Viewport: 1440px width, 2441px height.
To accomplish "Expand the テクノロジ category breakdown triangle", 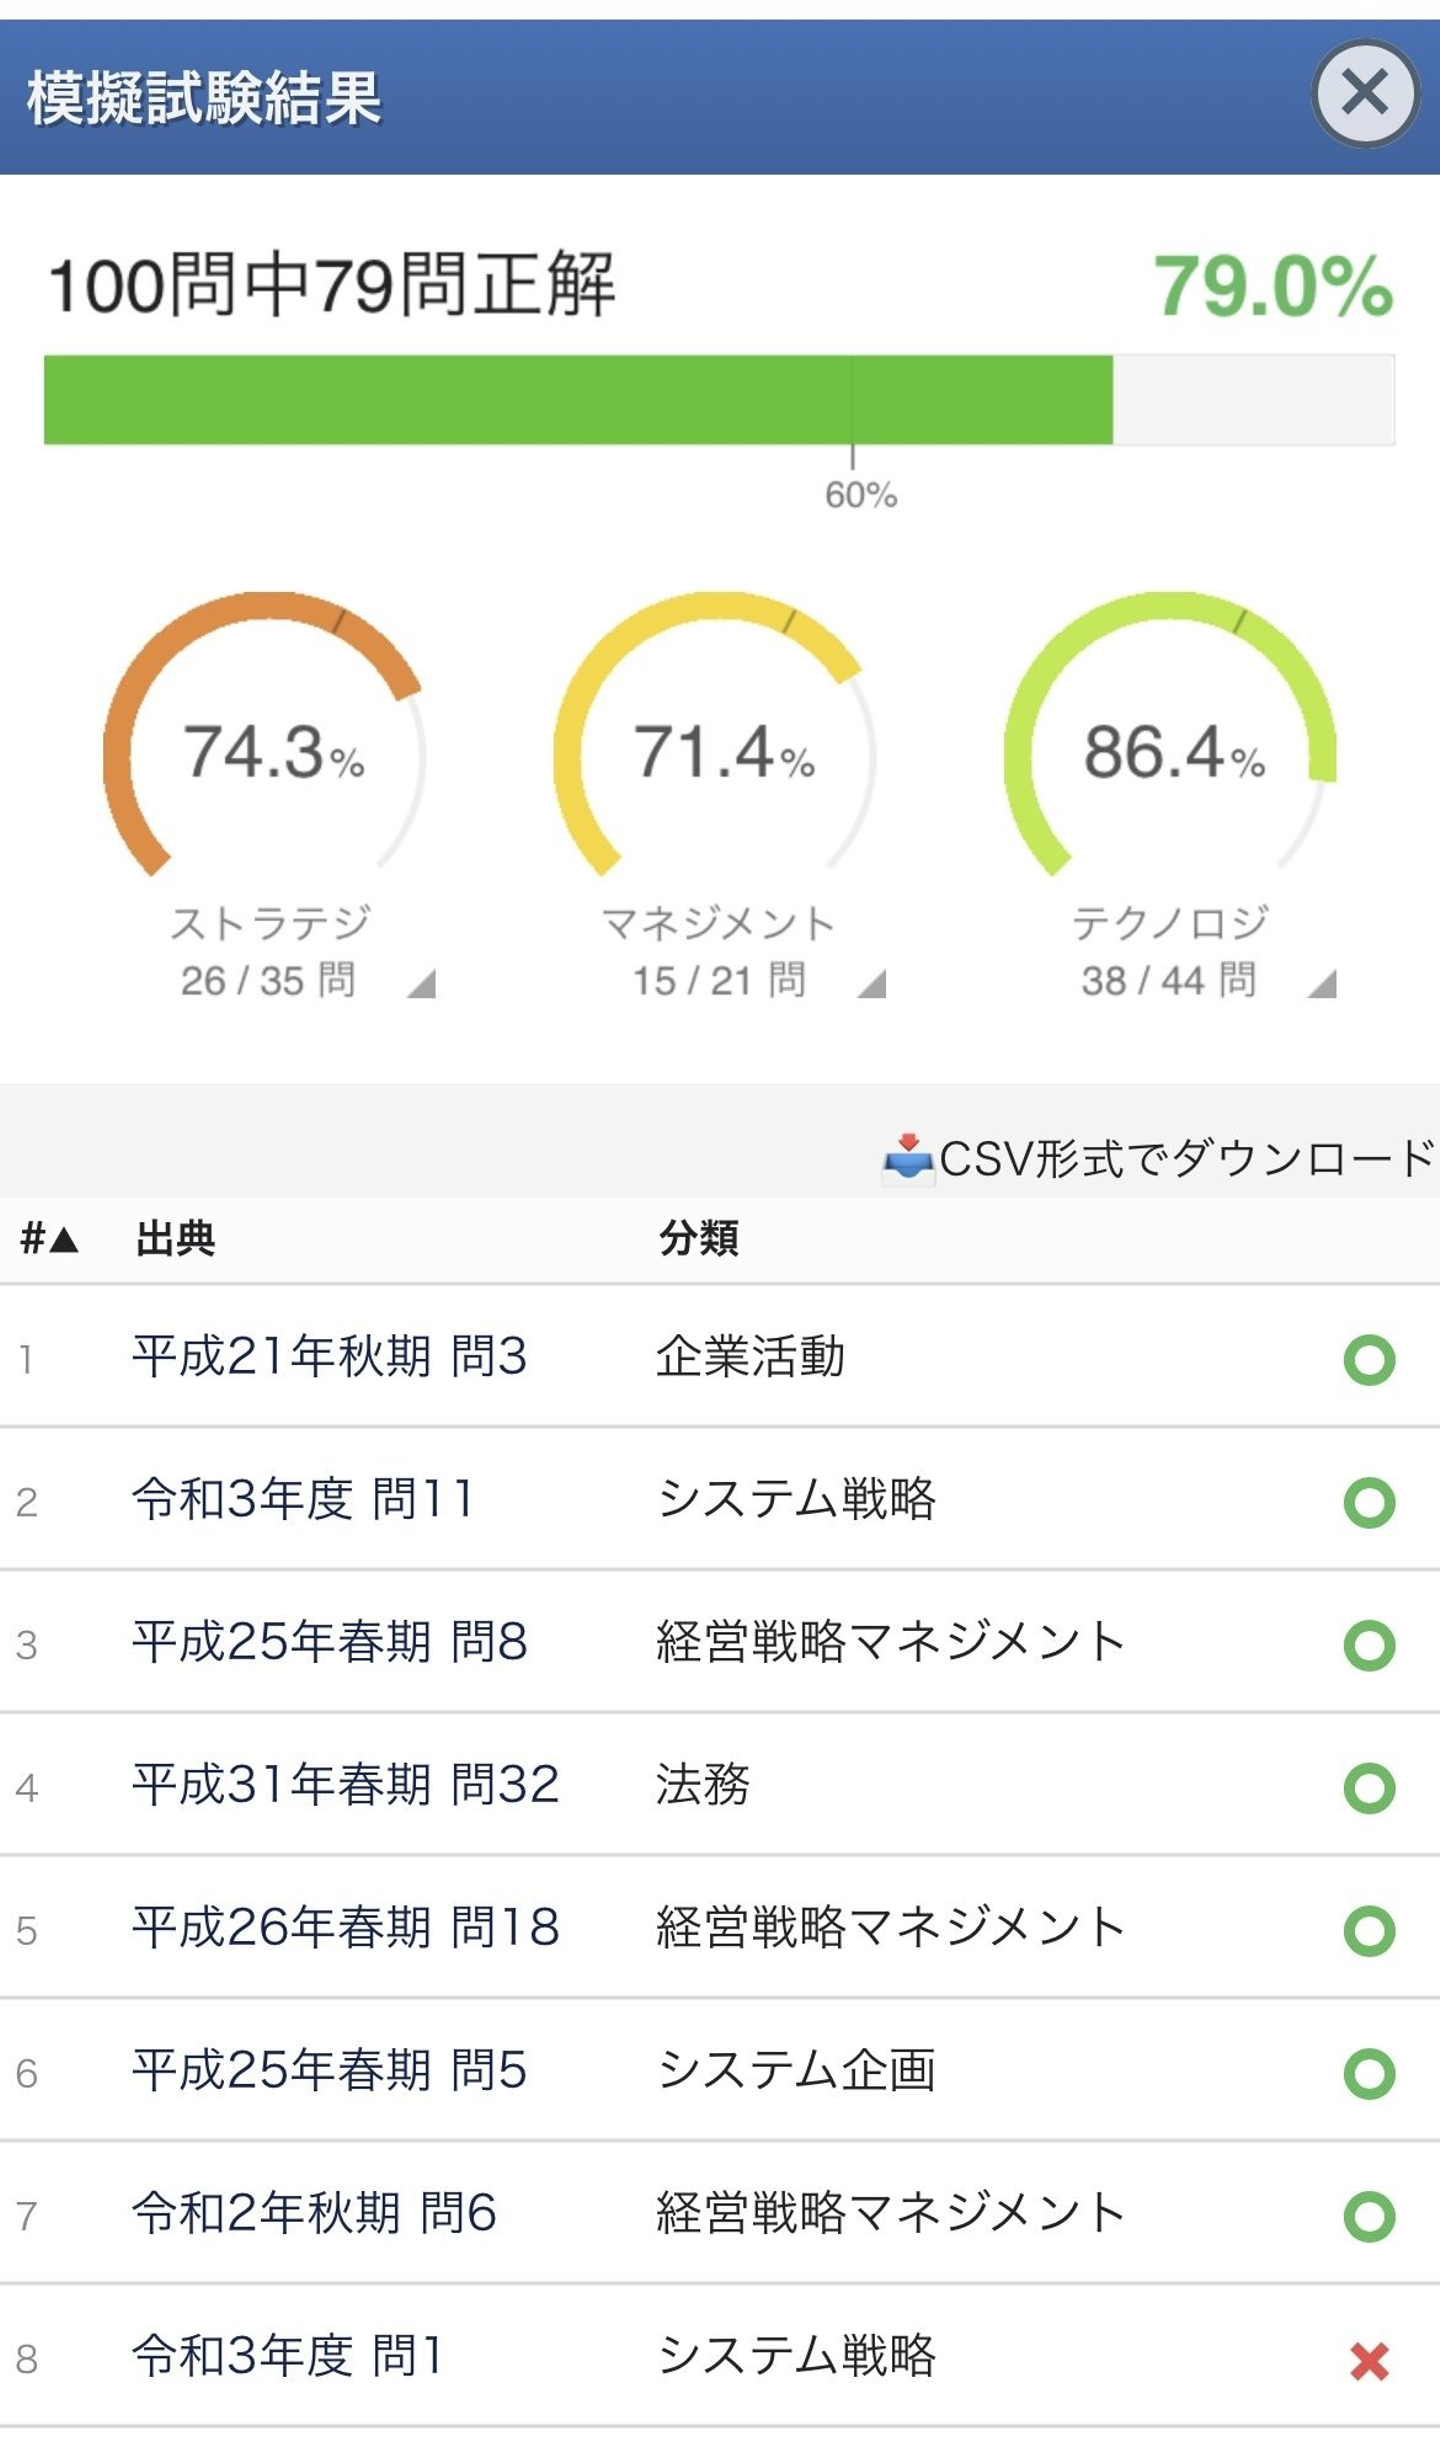I will [1323, 985].
